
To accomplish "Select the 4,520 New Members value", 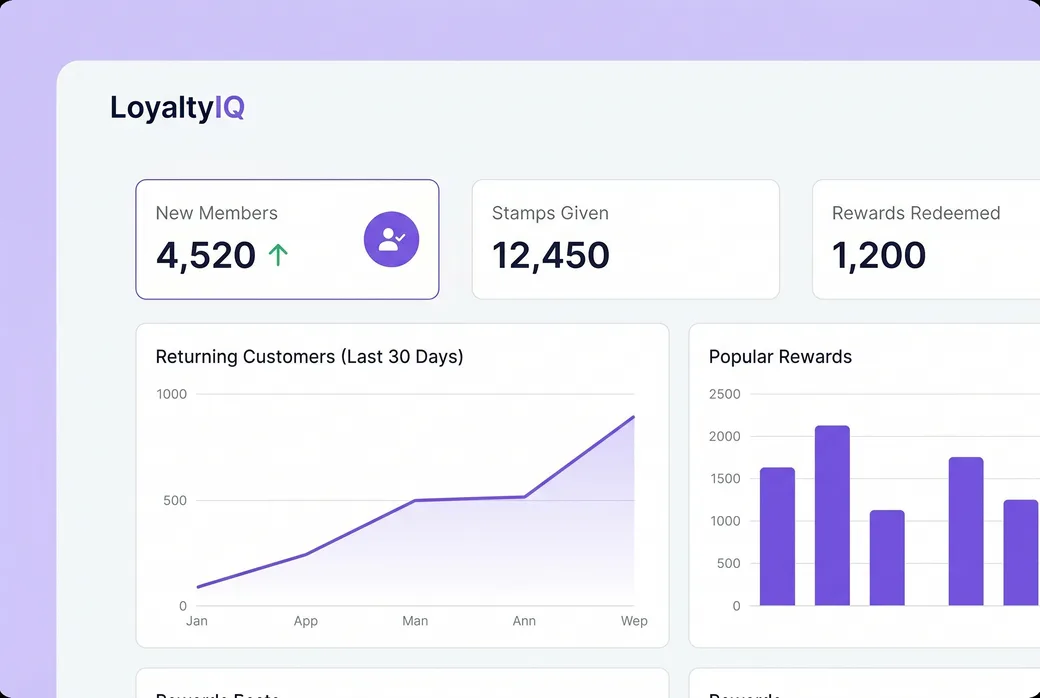I will pyautogui.click(x=206, y=255).
